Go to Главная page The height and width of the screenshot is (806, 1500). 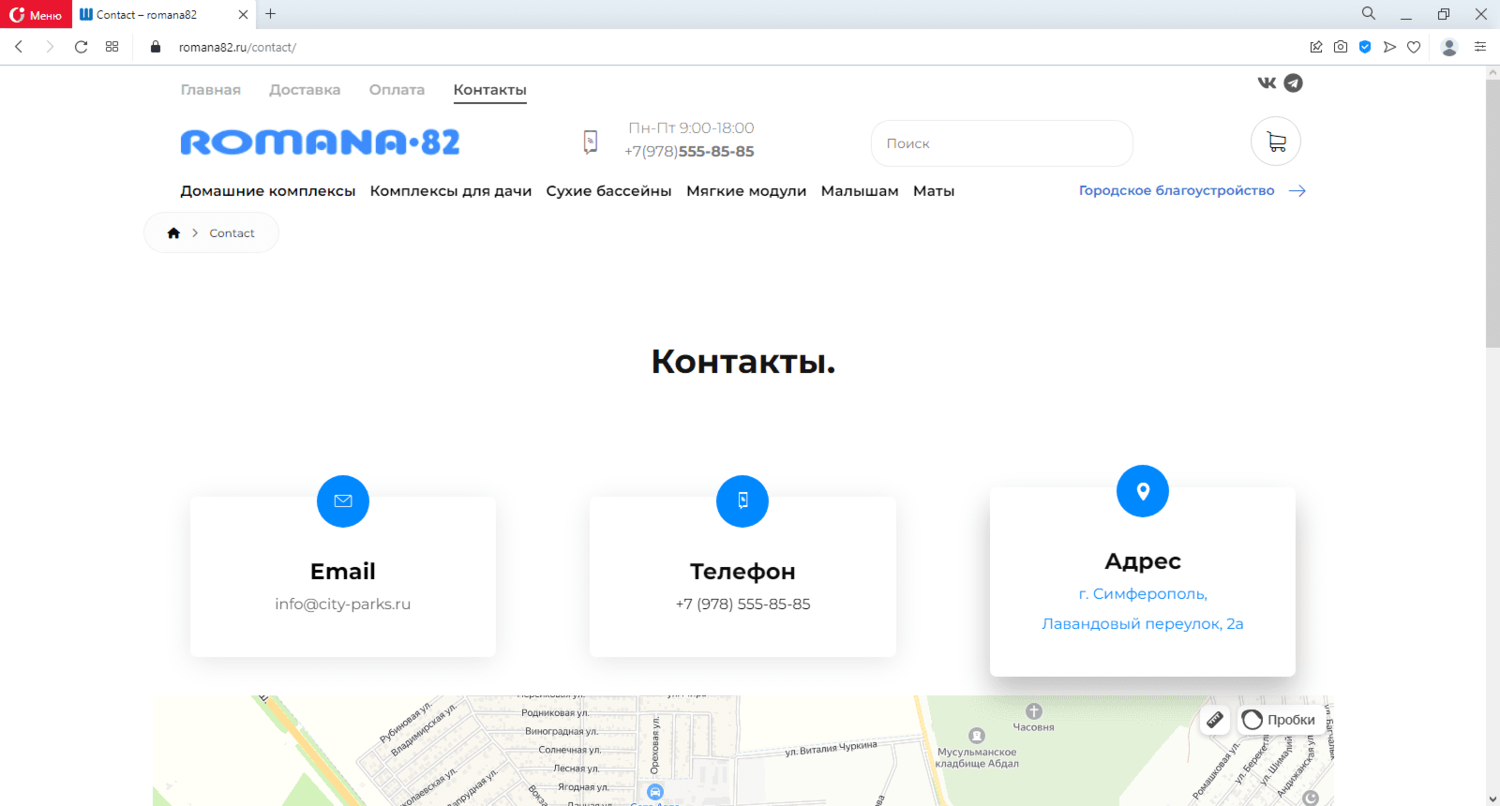pos(210,90)
